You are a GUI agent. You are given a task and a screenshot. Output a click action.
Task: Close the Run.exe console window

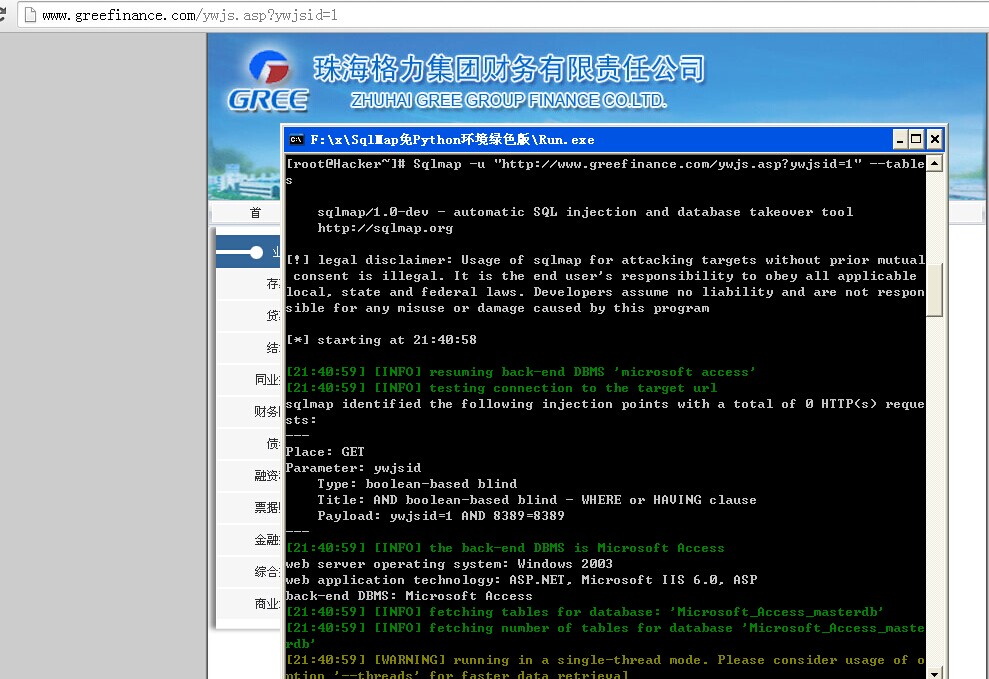coord(935,139)
